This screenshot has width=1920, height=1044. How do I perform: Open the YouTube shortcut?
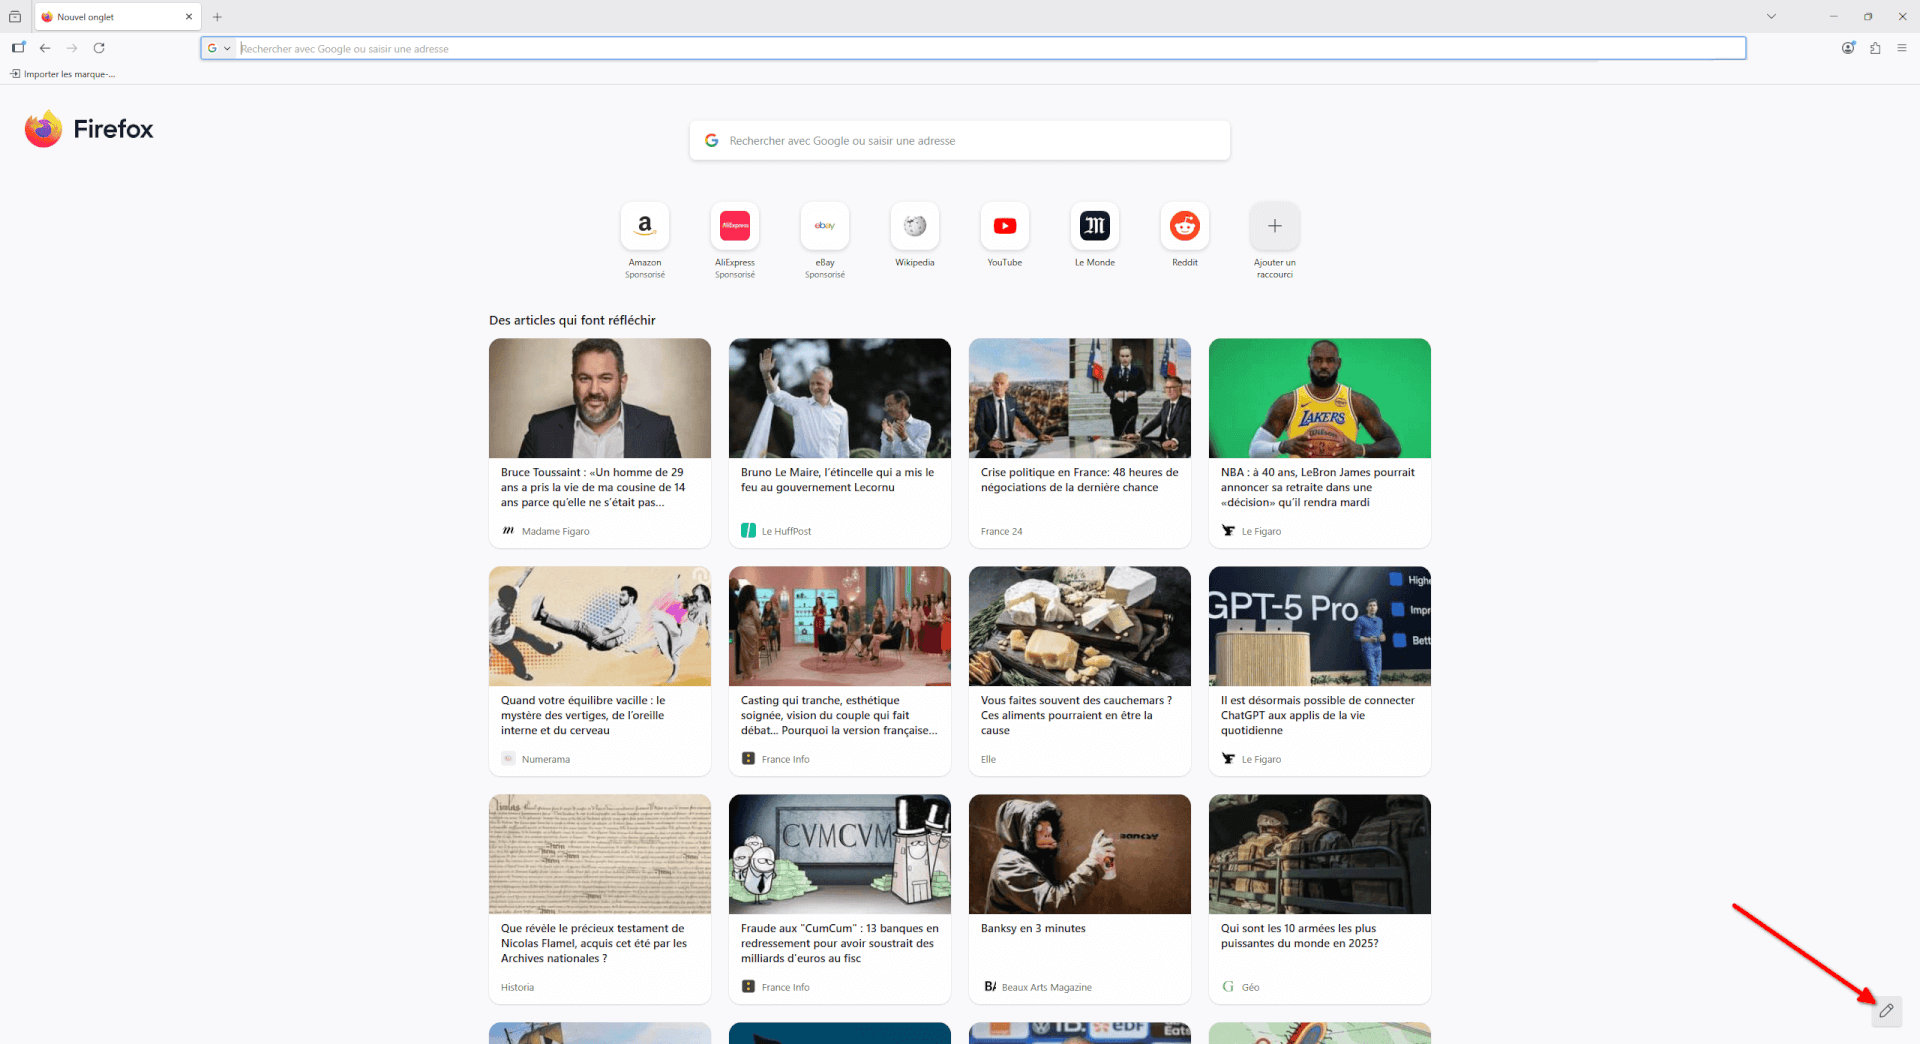[1004, 227]
